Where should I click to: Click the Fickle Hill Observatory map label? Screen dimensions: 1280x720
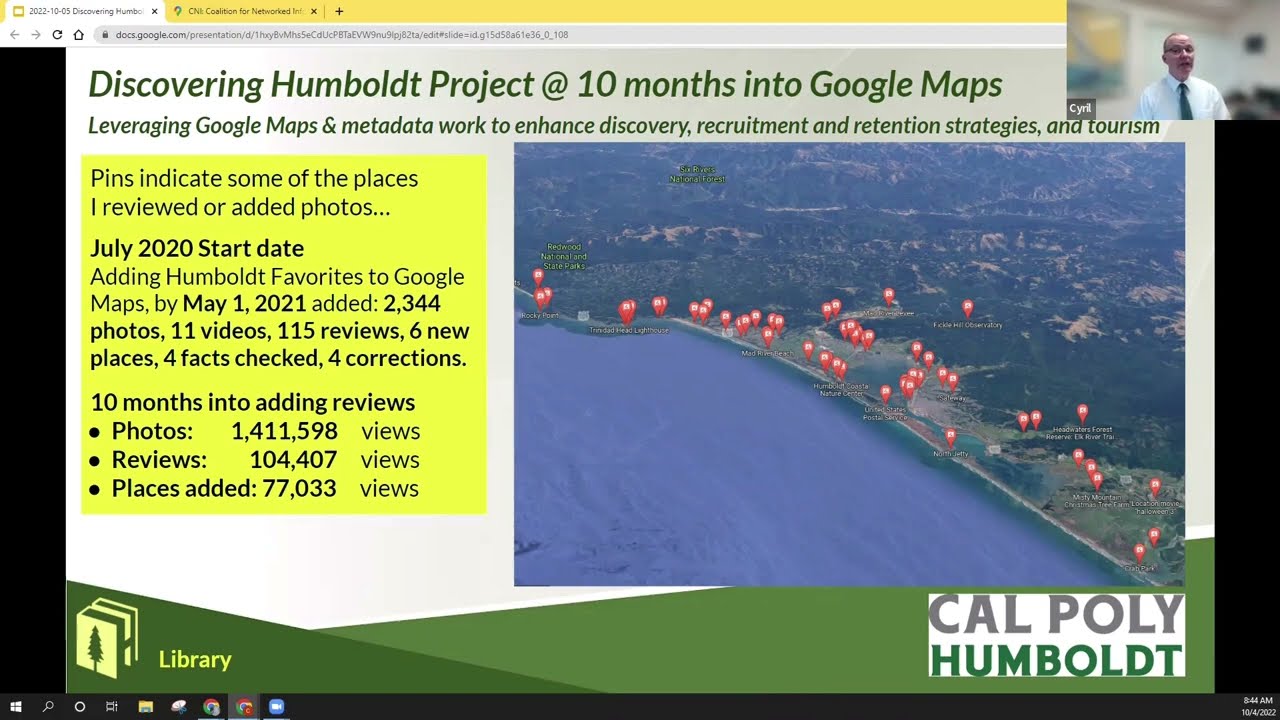point(968,325)
